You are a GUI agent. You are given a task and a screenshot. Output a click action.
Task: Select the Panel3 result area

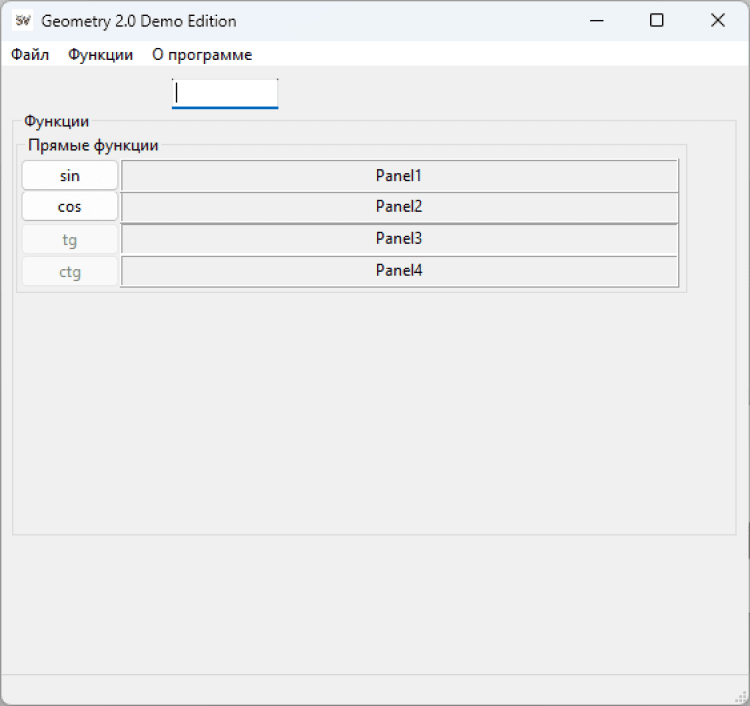pos(399,239)
